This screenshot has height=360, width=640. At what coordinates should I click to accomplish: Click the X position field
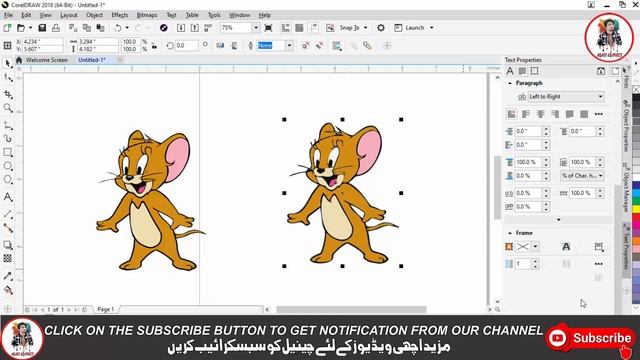point(42,41)
